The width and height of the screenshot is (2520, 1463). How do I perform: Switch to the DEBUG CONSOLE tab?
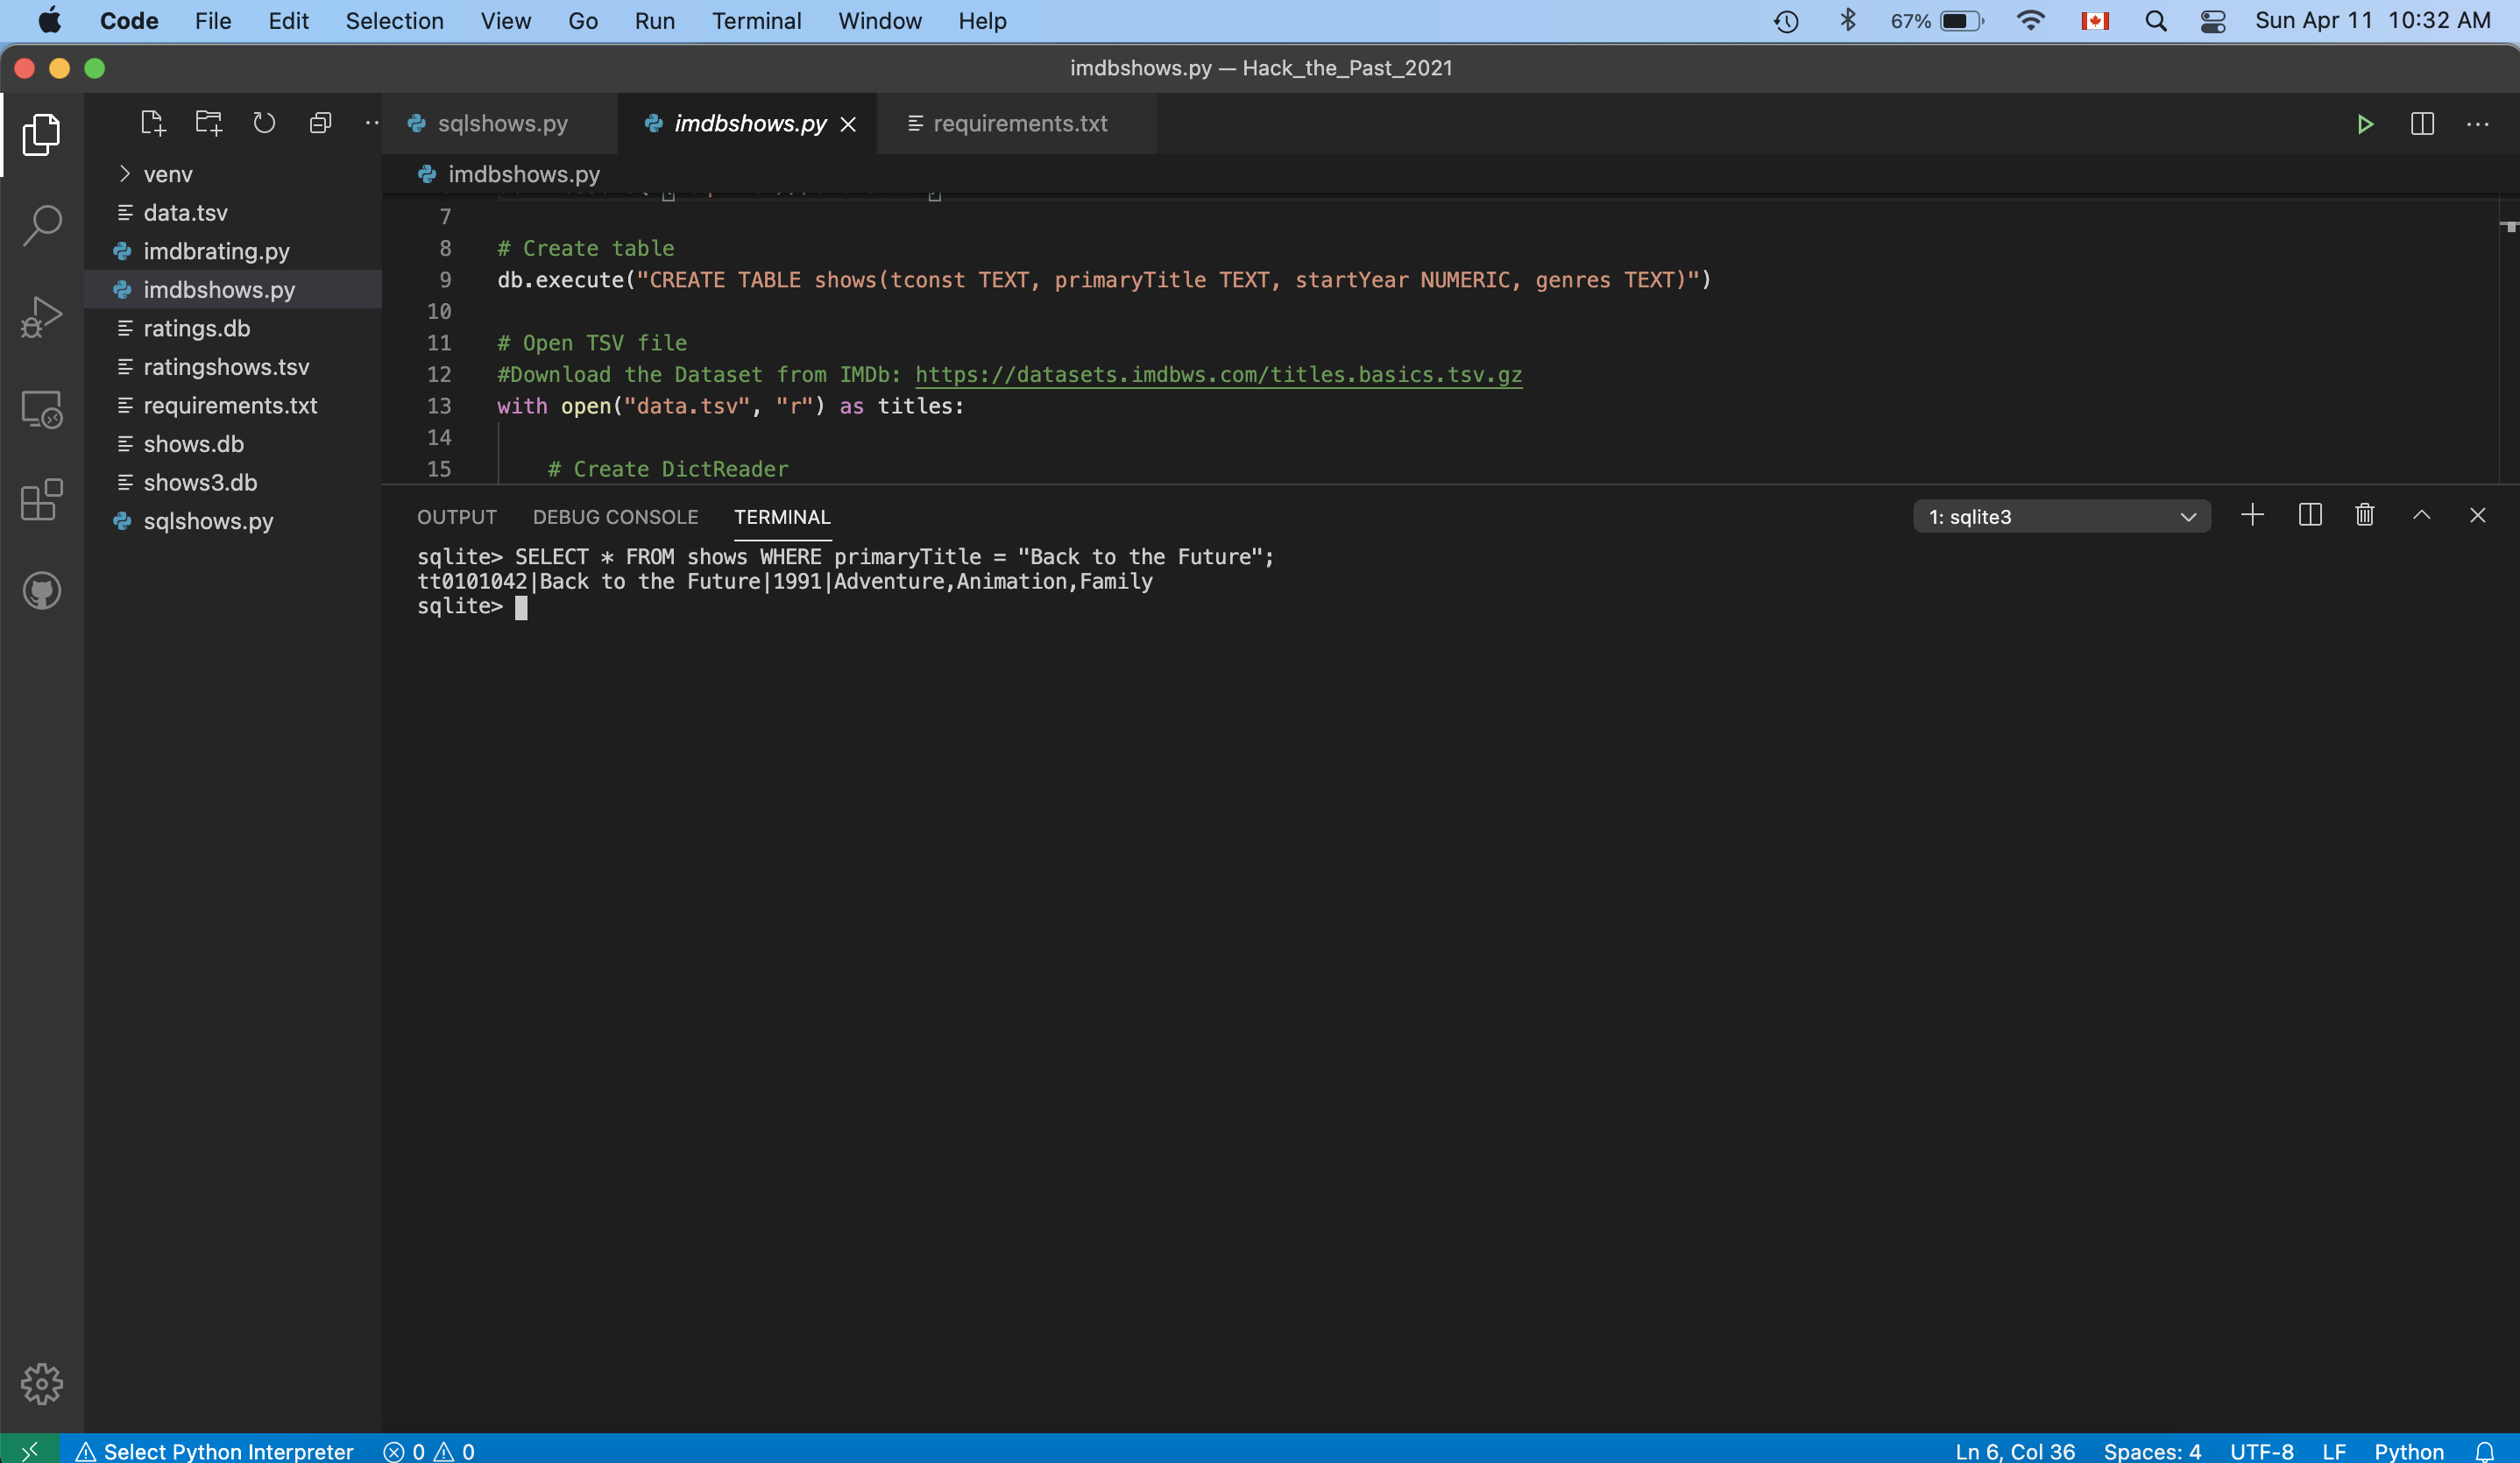pos(615,517)
